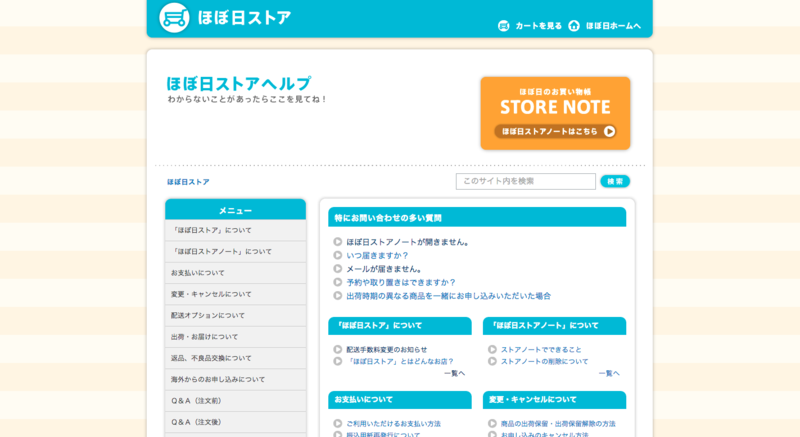Click the ほぼ日ストア cart logo icon
Viewport: 800px width, 437px height.
click(x=174, y=18)
